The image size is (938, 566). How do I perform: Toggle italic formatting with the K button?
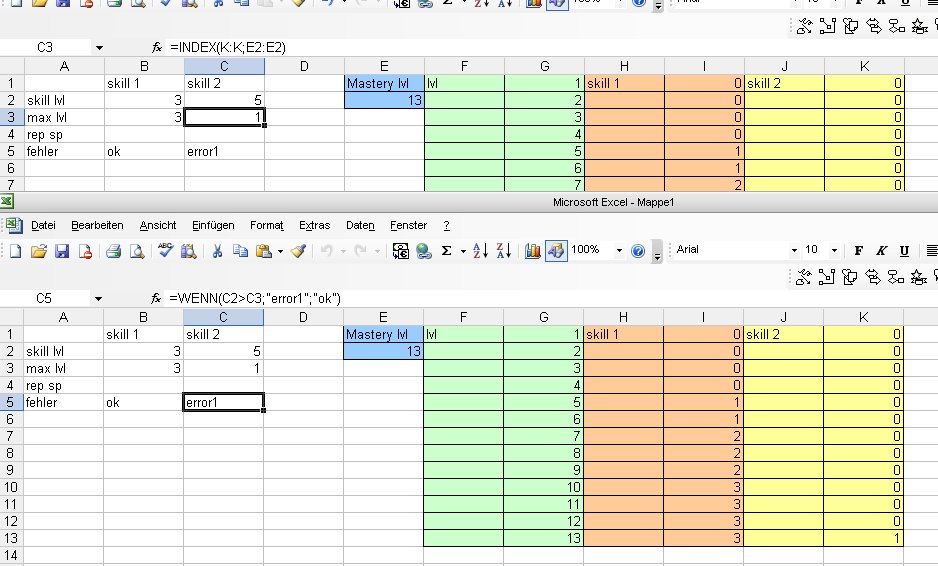point(881,250)
